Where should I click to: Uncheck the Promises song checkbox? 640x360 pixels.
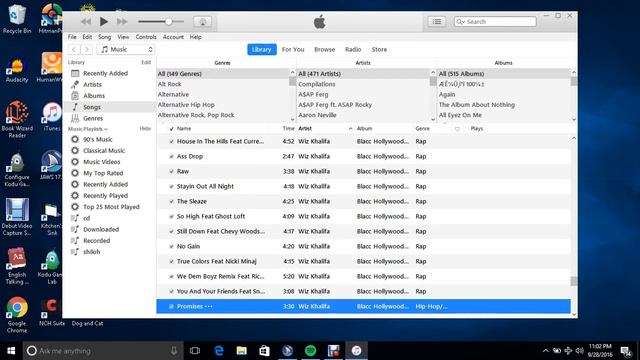(x=171, y=307)
